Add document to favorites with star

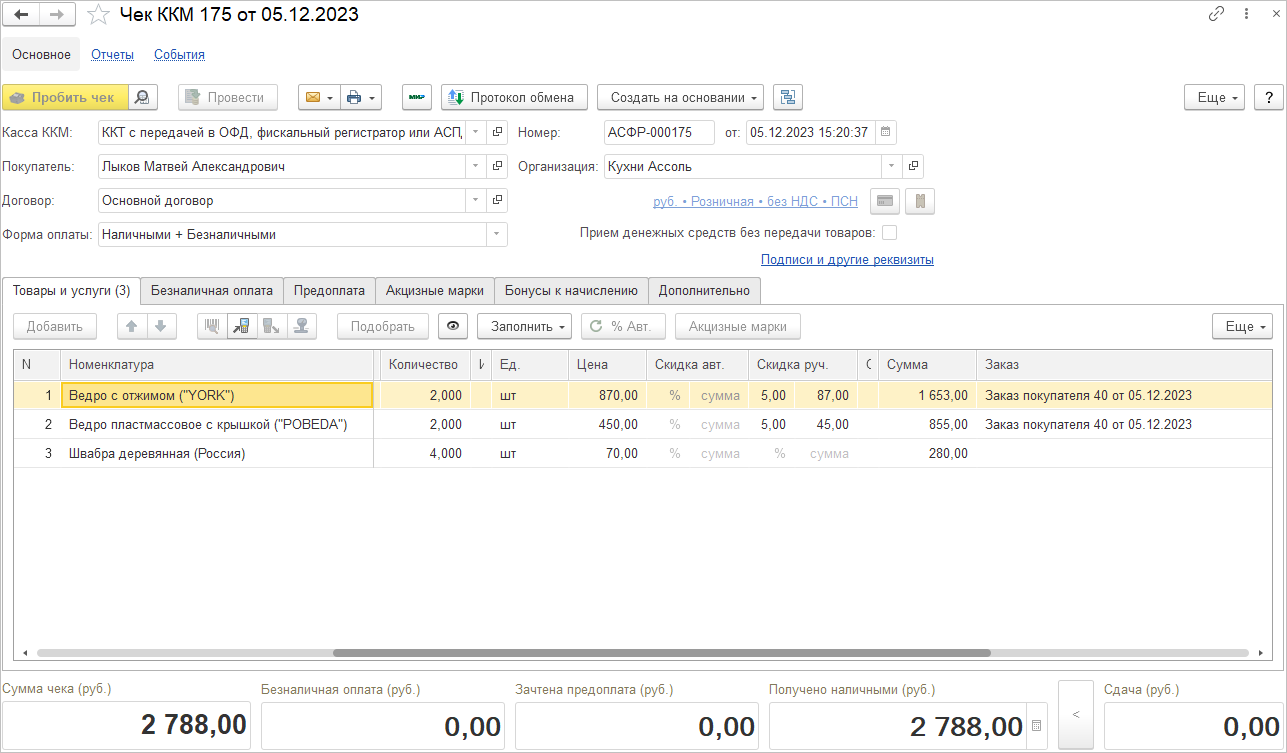coord(98,15)
